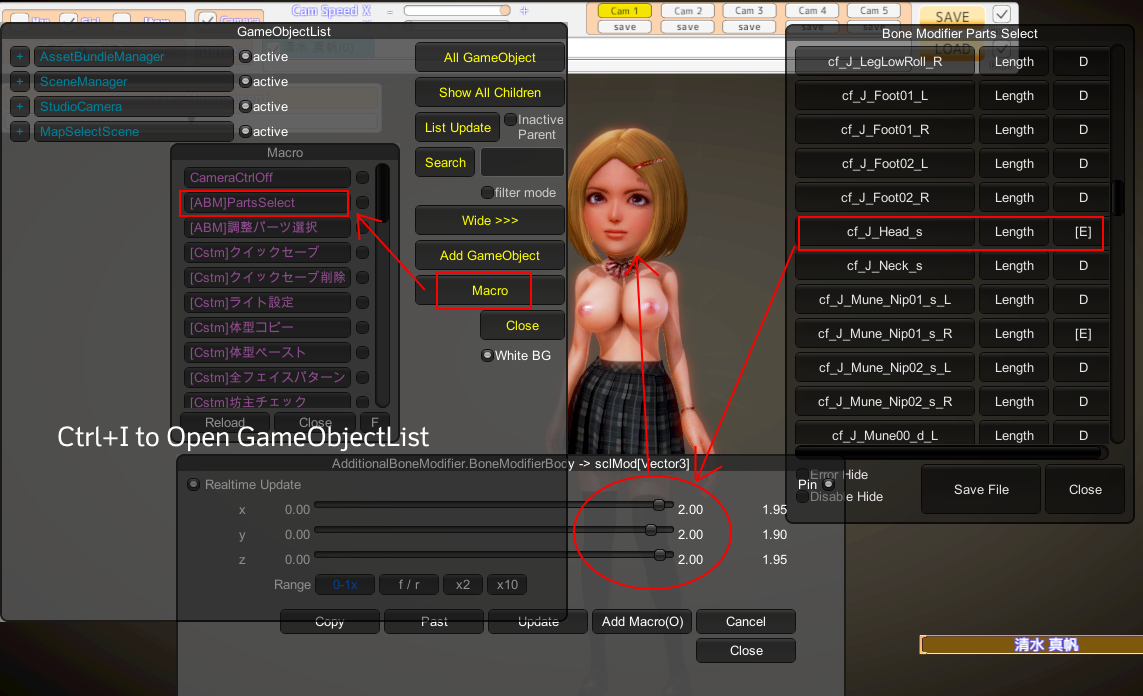Toggle active state of StudioCamera
This screenshot has height=696, width=1143.
[x=246, y=106]
